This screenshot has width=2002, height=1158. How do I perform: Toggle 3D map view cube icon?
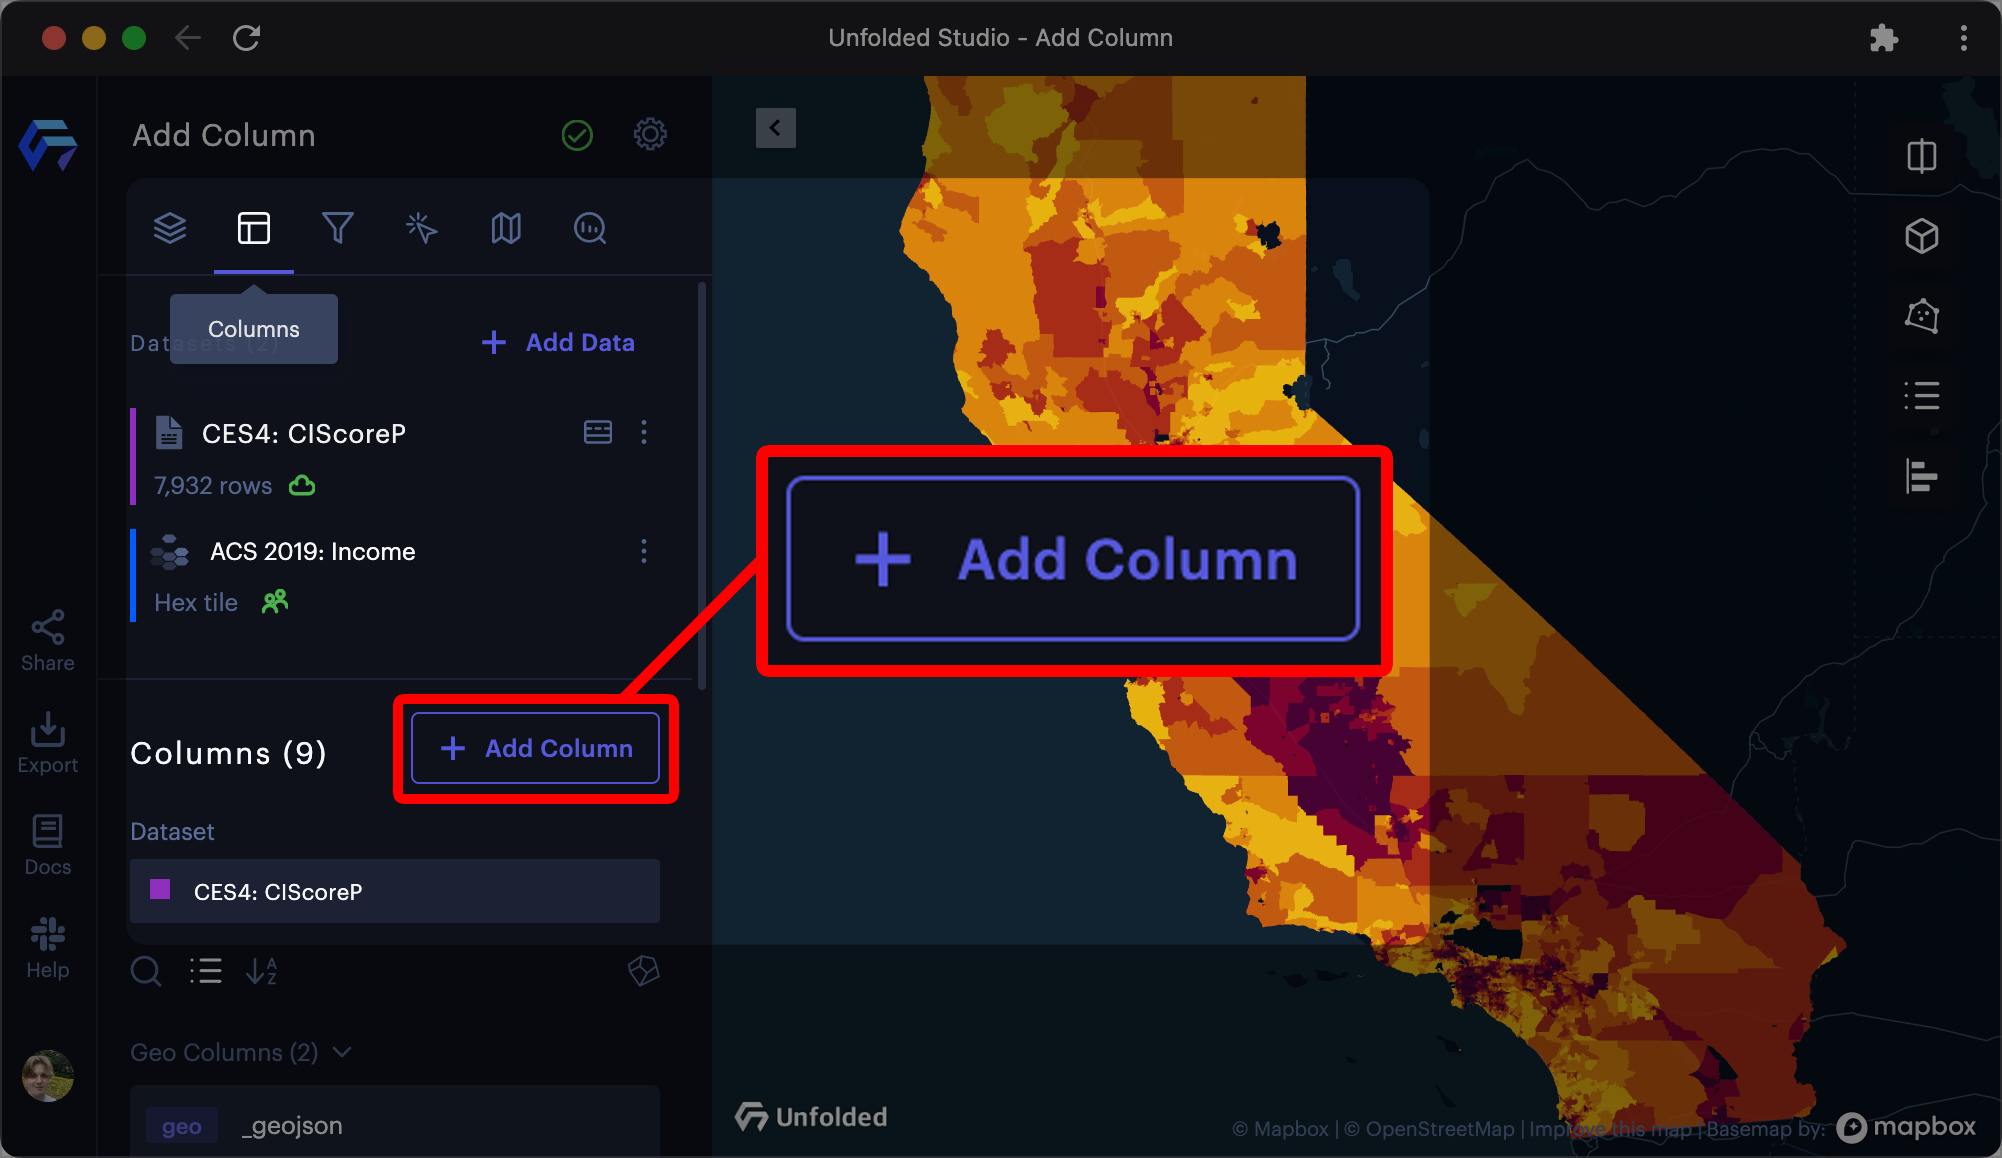click(x=1921, y=236)
